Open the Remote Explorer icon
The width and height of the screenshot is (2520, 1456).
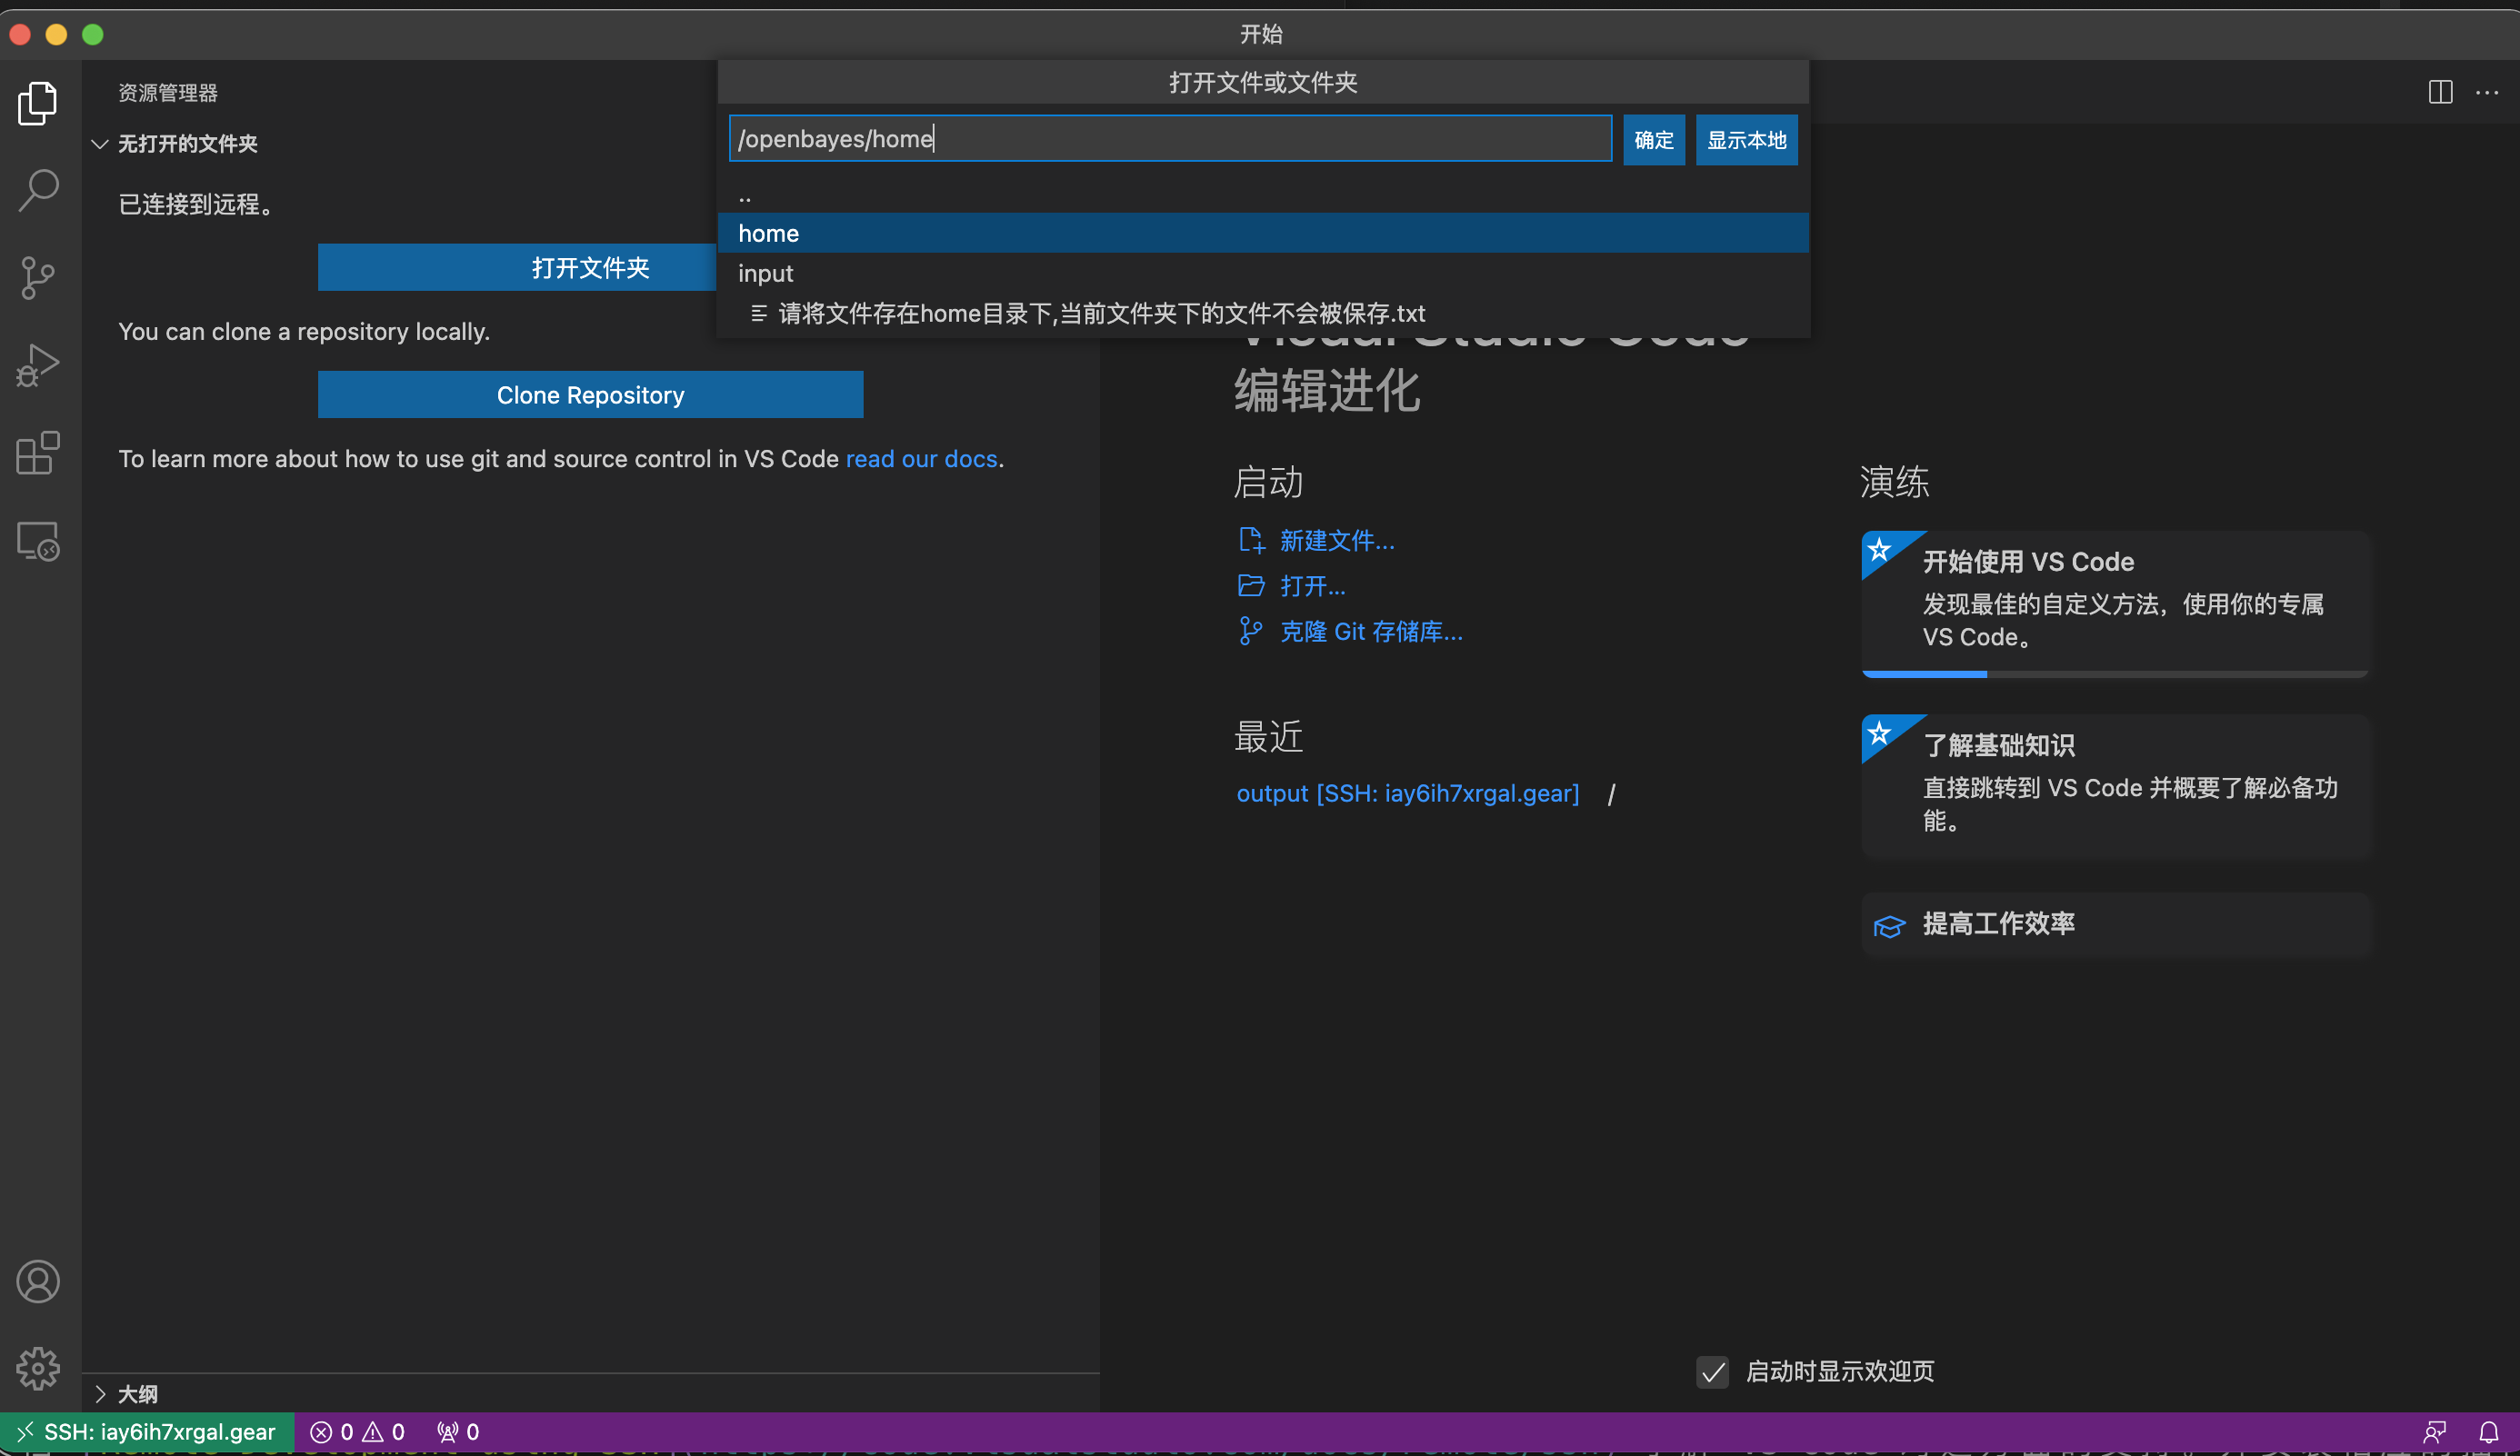point(38,541)
